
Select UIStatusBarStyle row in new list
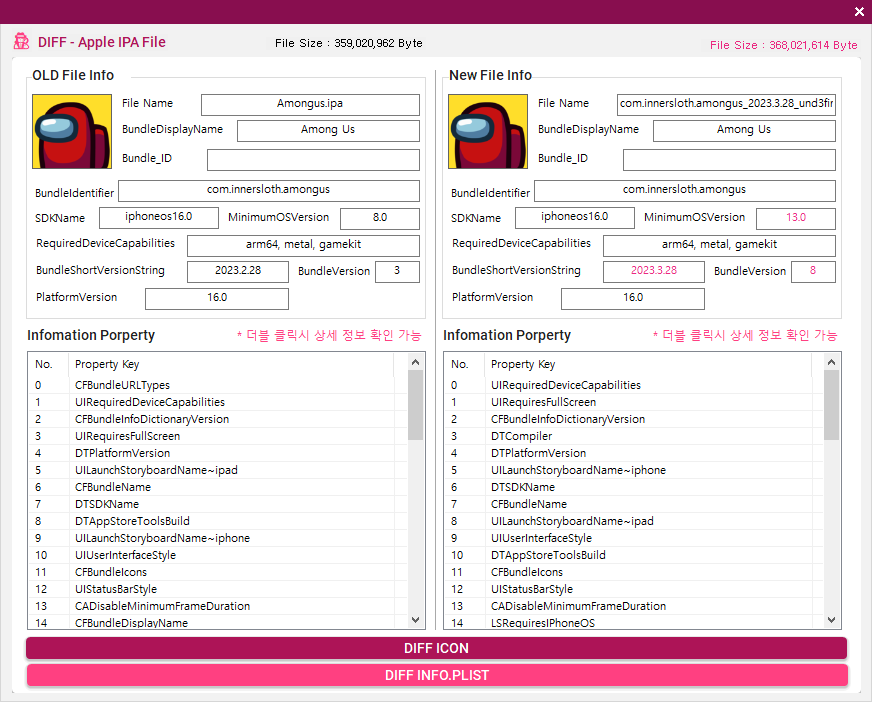pyautogui.click(x=635, y=589)
